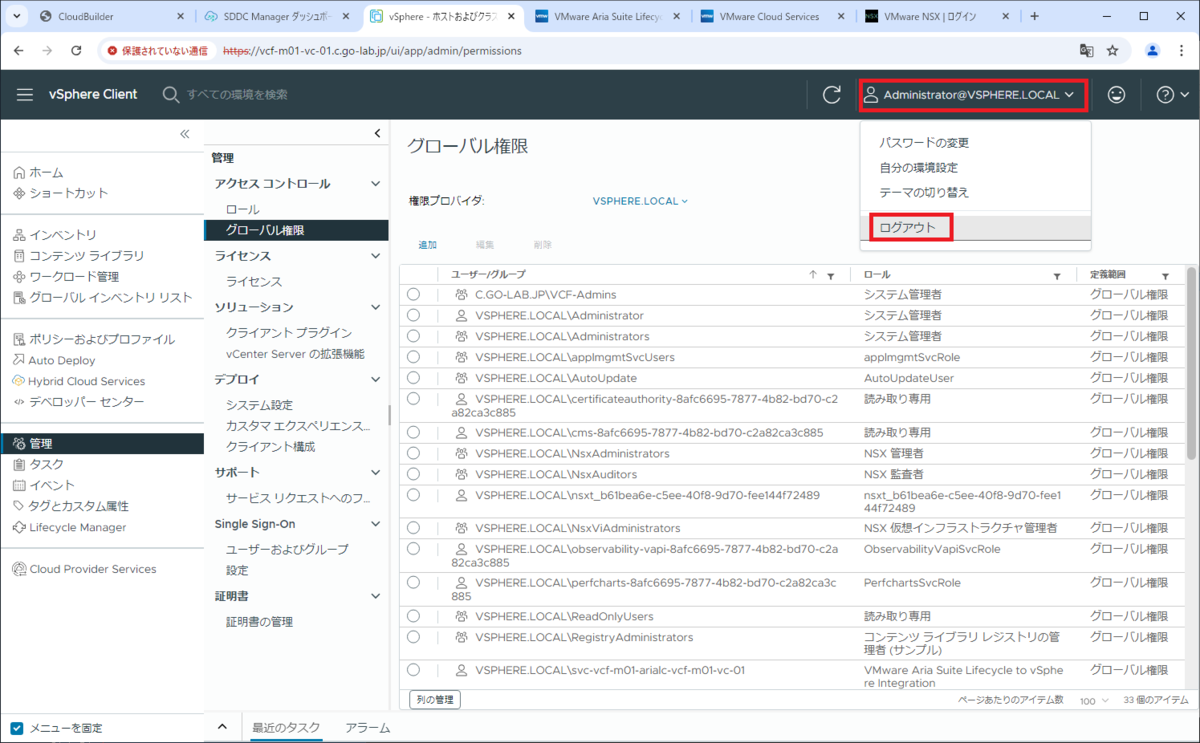Click ログアウト in user menu
This screenshot has height=743, width=1200.
click(909, 227)
